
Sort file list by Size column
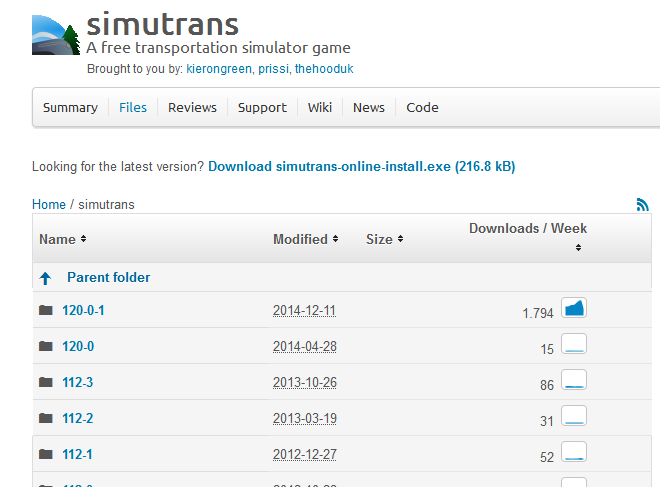point(384,239)
